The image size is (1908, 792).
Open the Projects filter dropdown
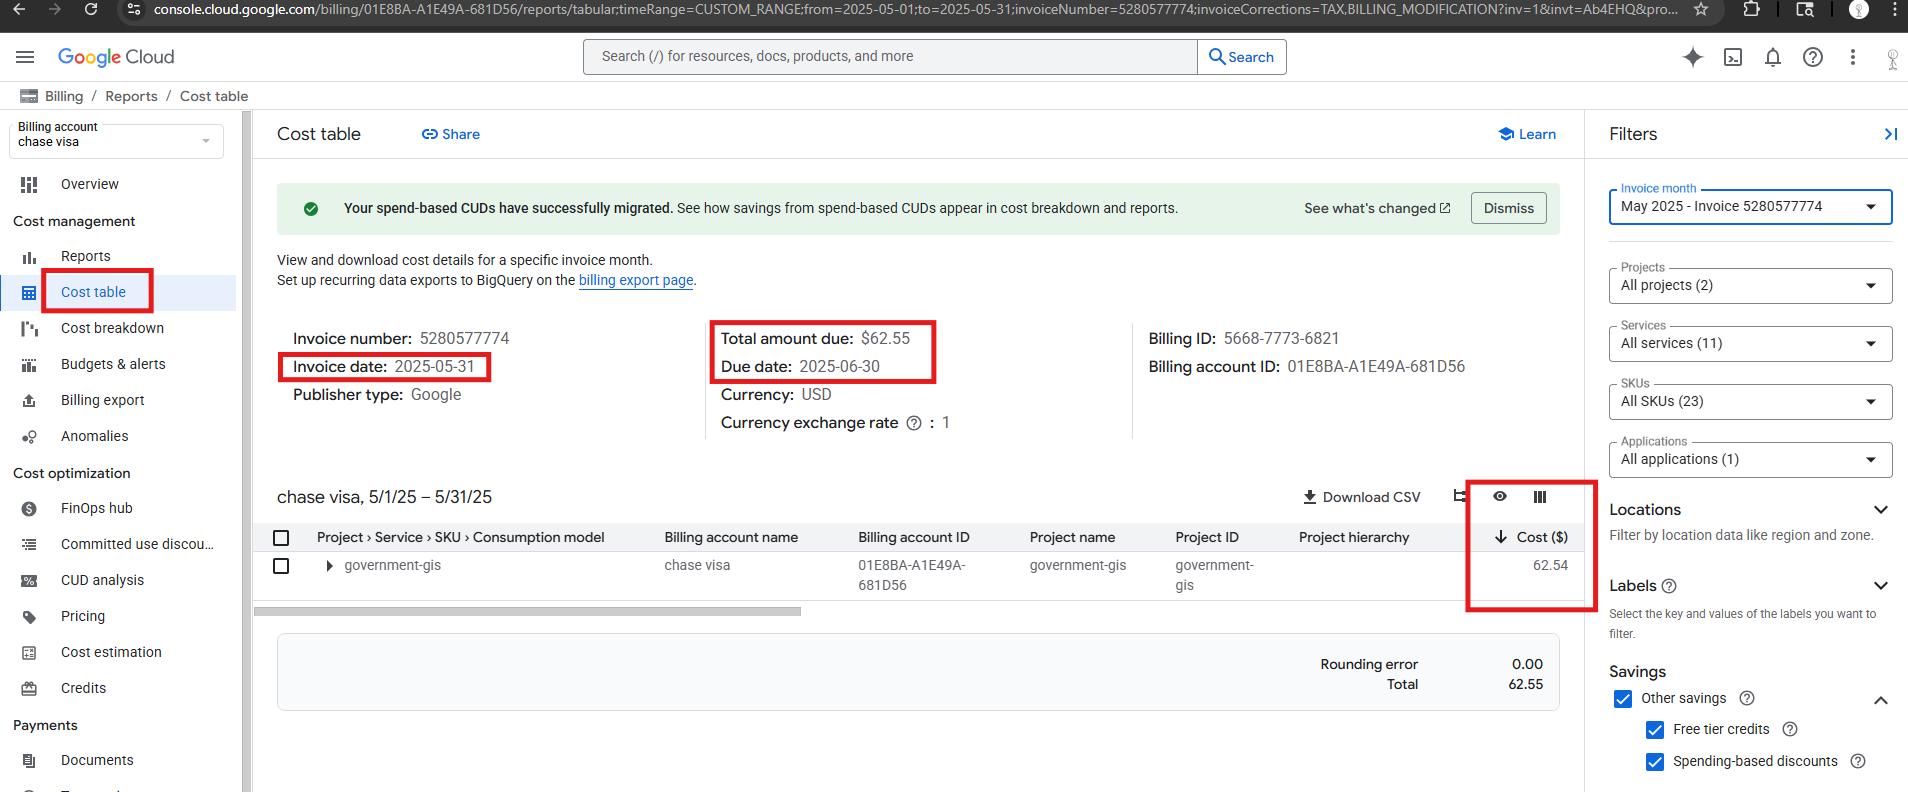pyautogui.click(x=1750, y=286)
